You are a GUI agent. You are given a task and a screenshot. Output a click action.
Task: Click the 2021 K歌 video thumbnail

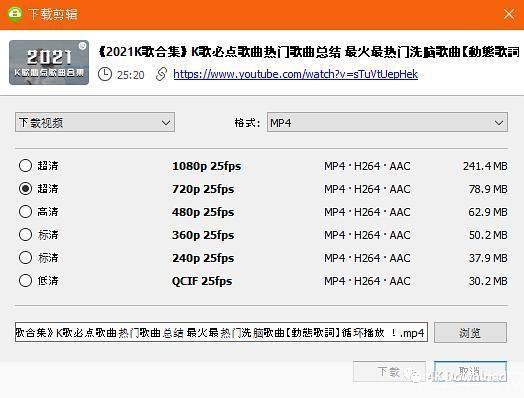[49, 62]
